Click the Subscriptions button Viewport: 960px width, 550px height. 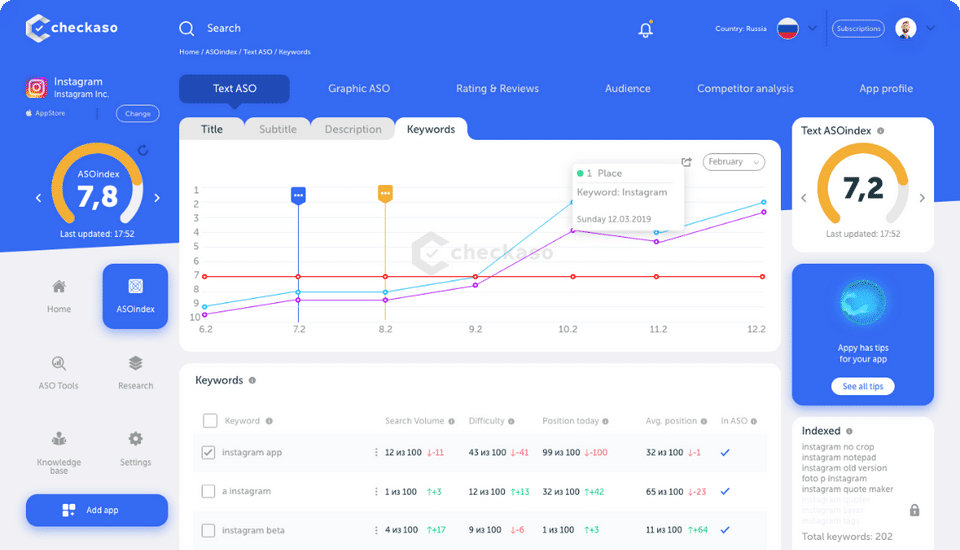pyautogui.click(x=858, y=28)
